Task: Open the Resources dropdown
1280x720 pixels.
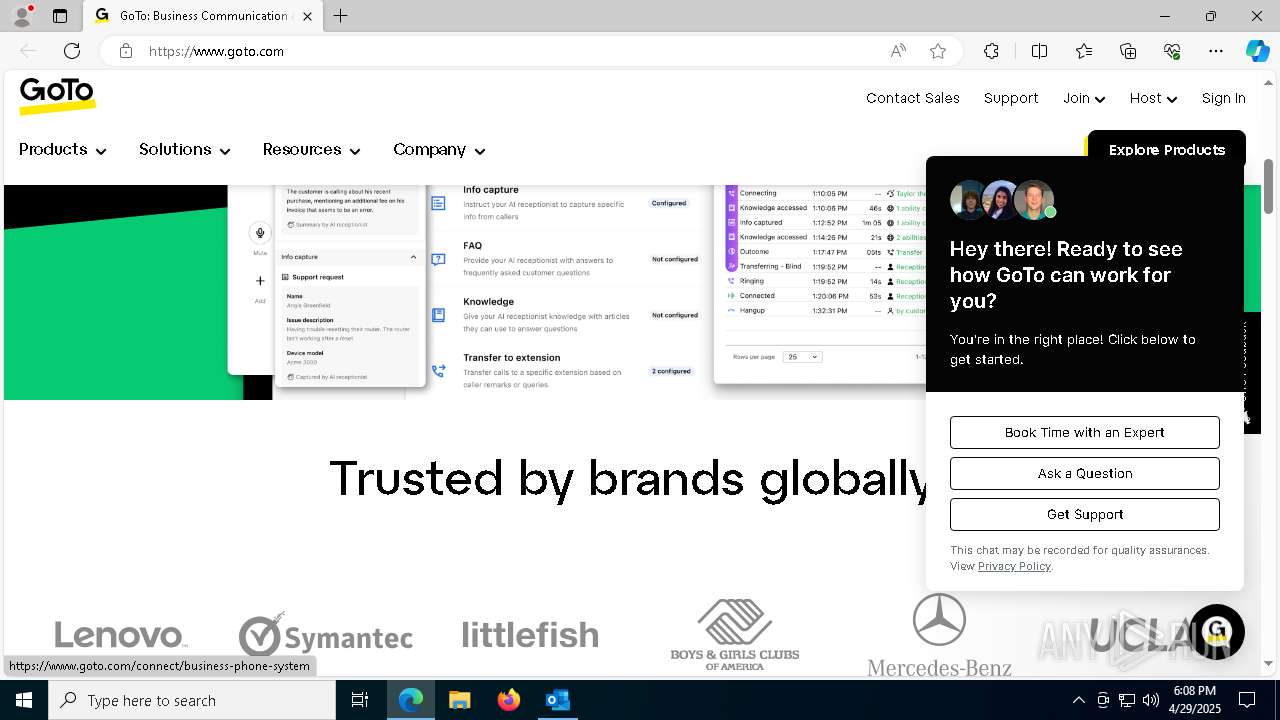Action: click(x=311, y=150)
